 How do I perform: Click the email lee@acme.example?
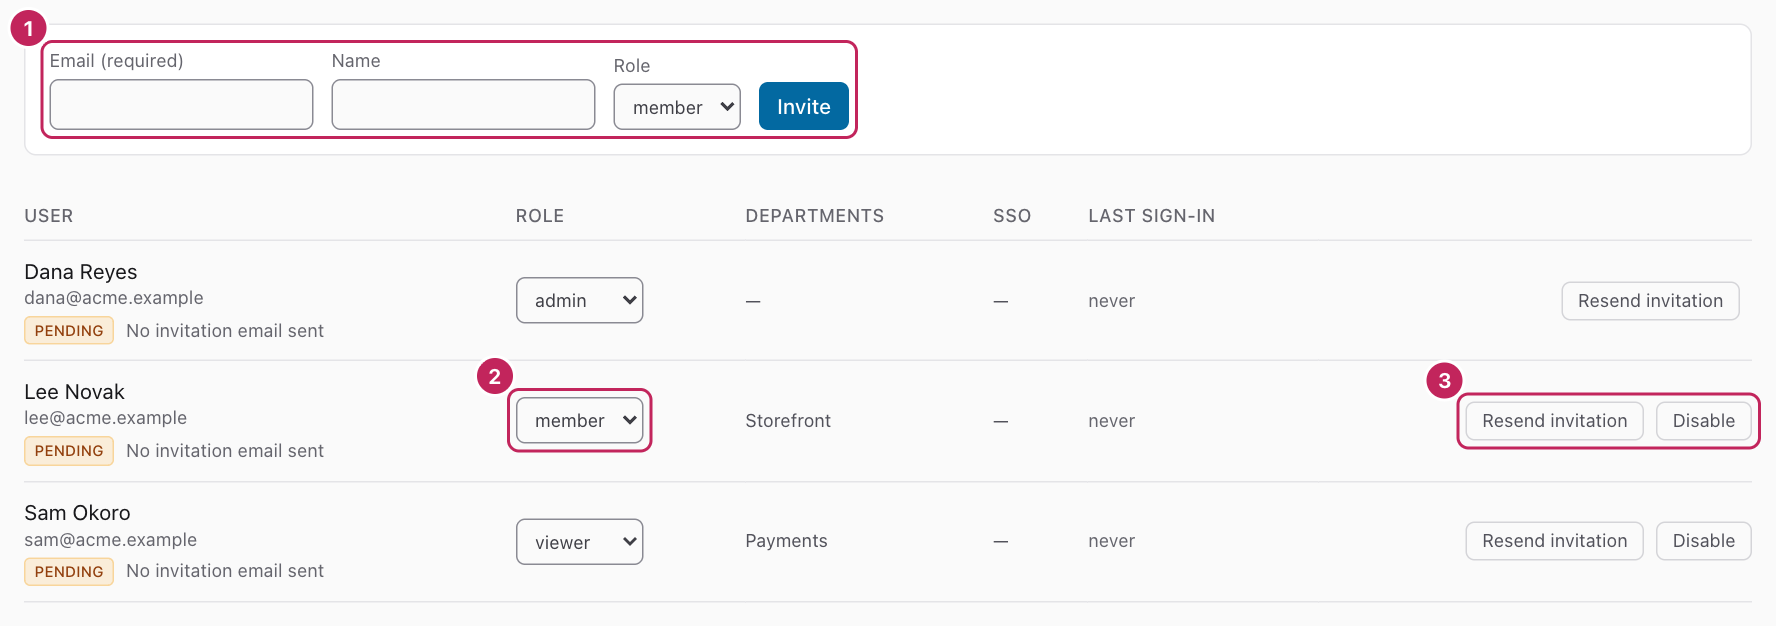tap(106, 418)
